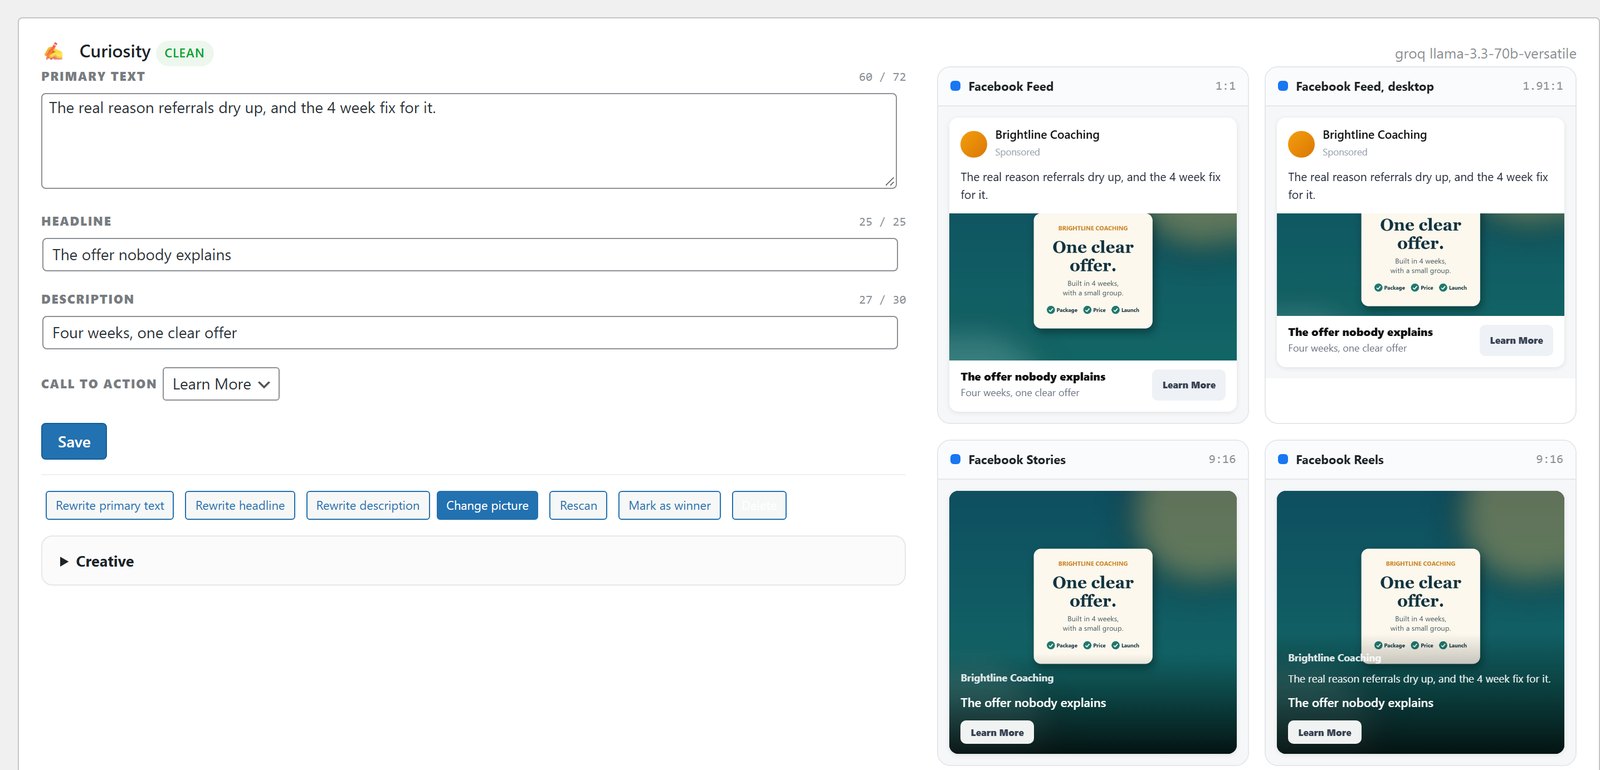Click the Curiosity writing hand emoji icon

click(x=54, y=51)
